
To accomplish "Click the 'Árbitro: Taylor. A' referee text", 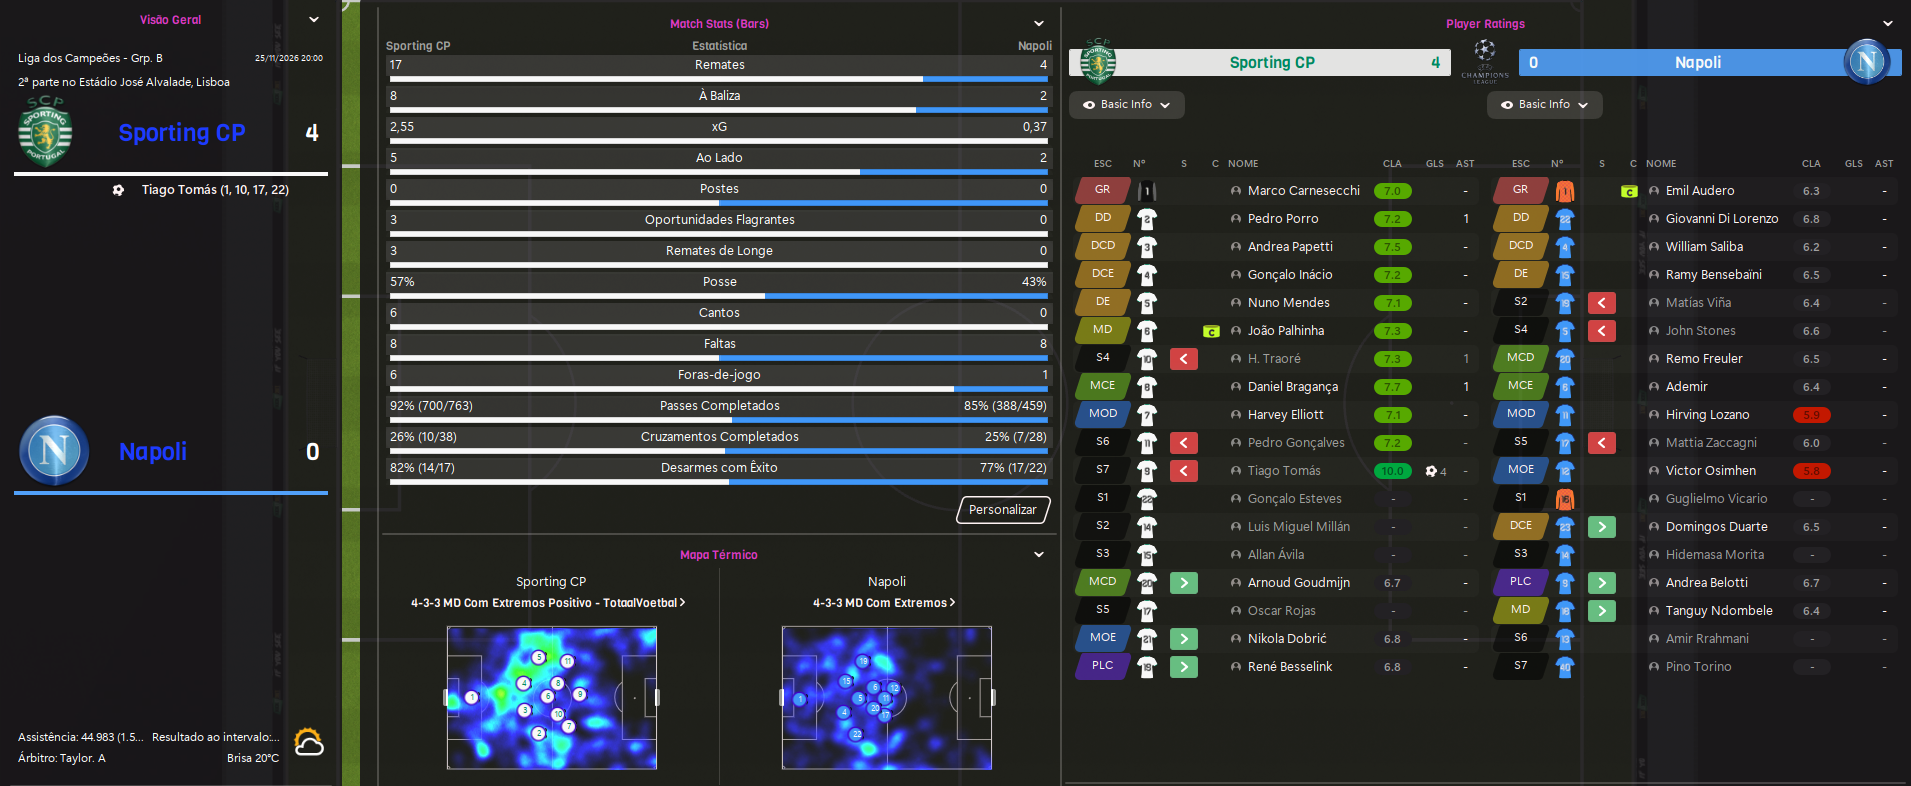I will [x=62, y=758].
